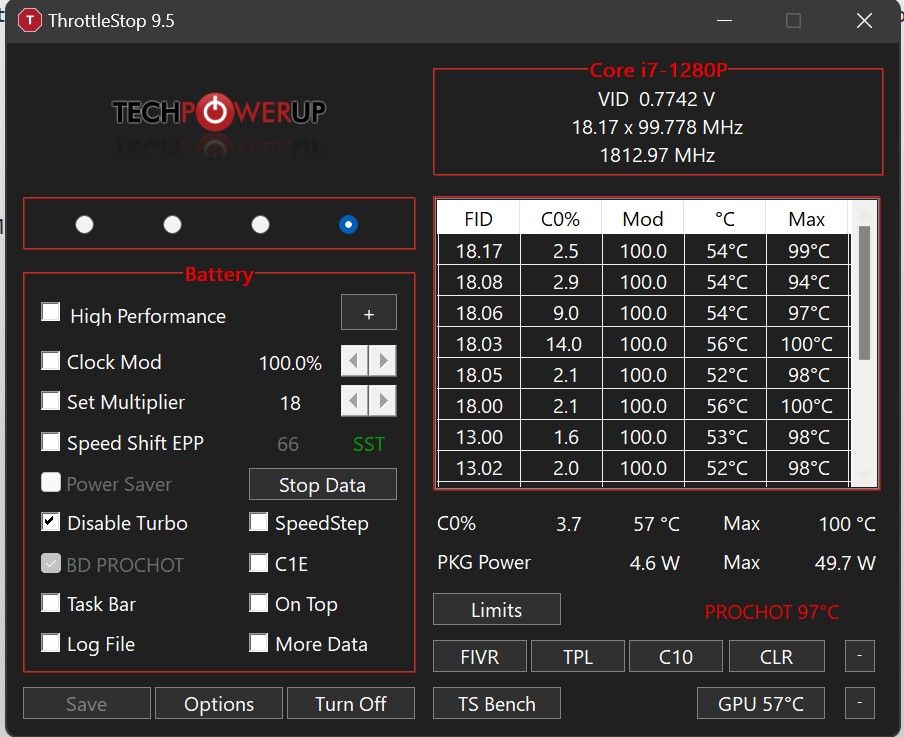
Task: Select the second profile radio button
Action: pyautogui.click(x=172, y=224)
